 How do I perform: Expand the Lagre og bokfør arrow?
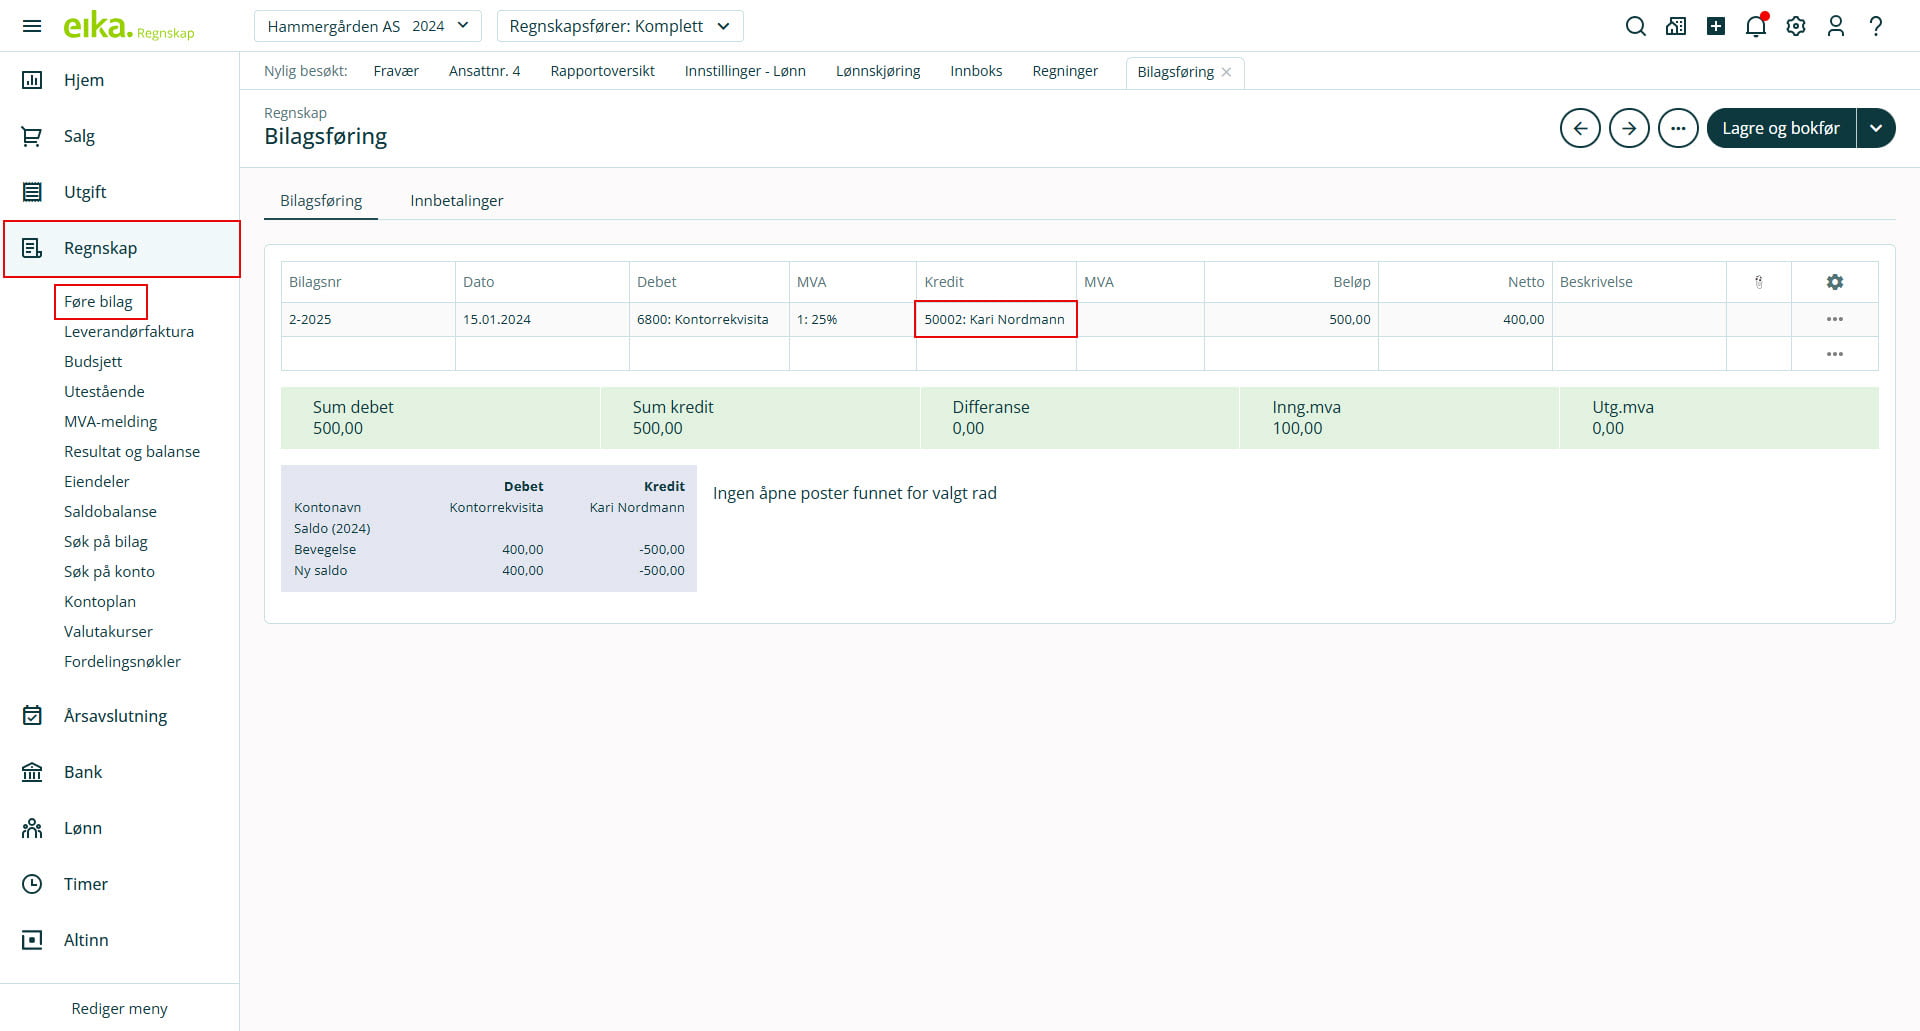tap(1876, 128)
